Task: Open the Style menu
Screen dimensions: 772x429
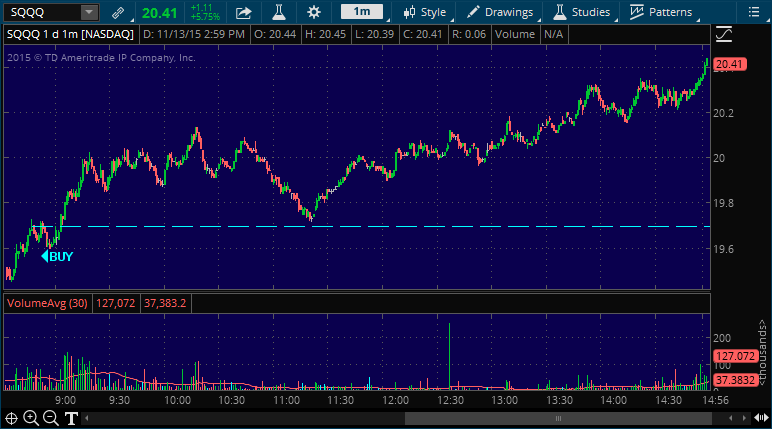Action: (424, 12)
